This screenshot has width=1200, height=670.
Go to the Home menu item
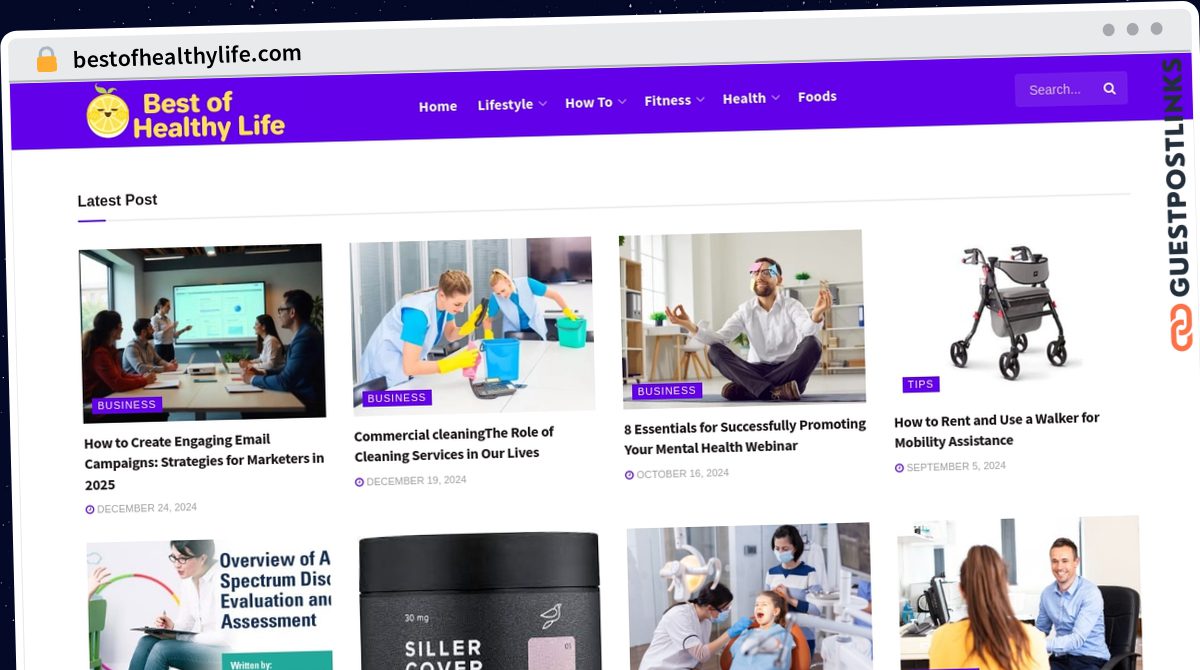(x=438, y=106)
